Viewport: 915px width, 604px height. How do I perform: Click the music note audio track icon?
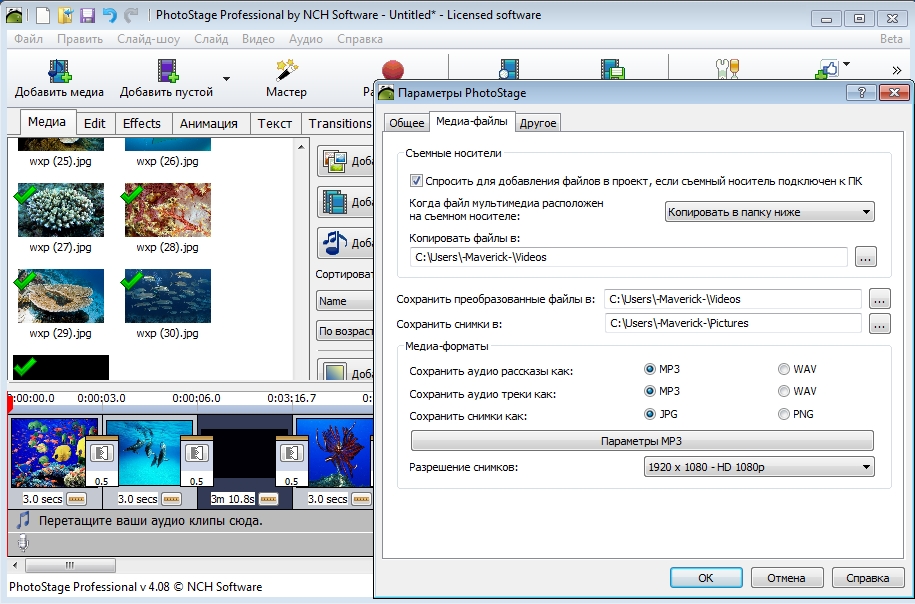pyautogui.click(x=23, y=520)
